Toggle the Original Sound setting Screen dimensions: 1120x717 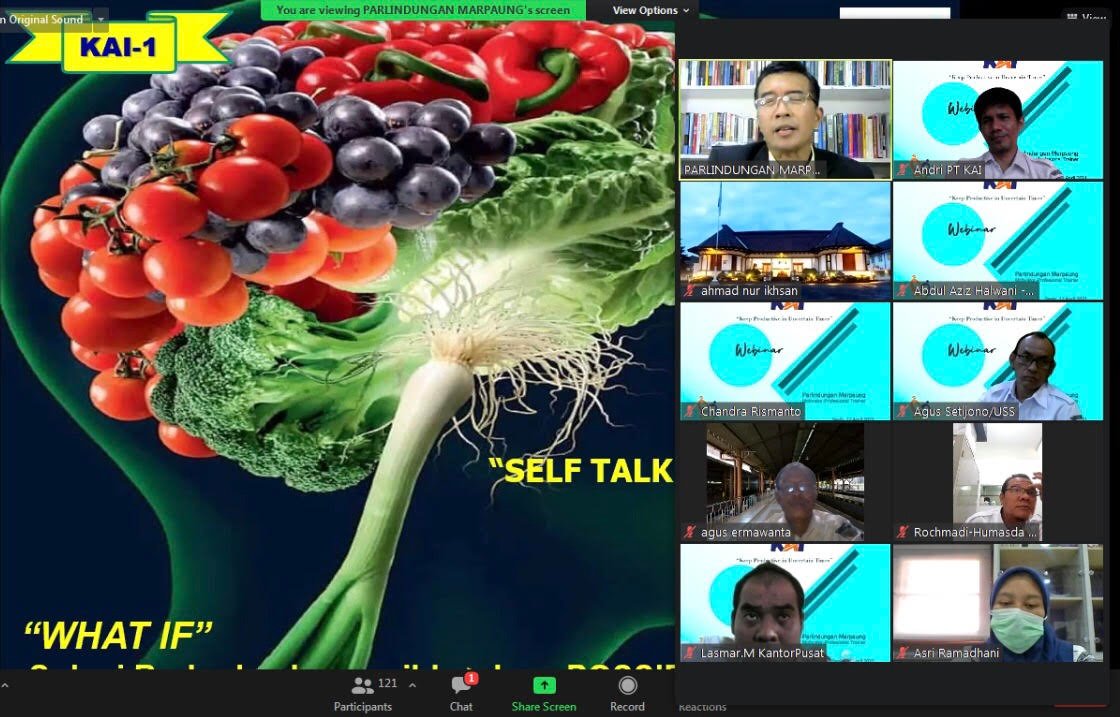click(x=42, y=19)
